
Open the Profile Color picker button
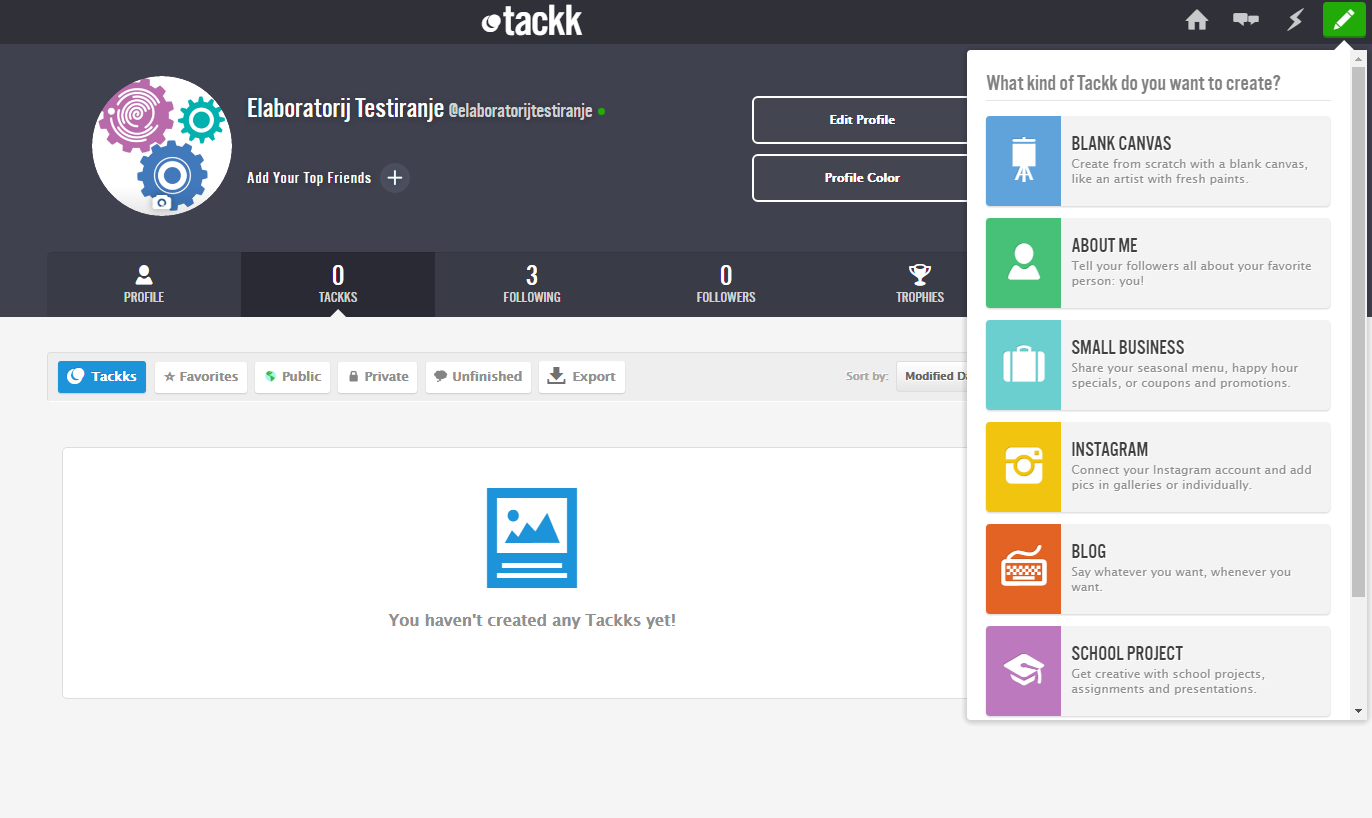(861, 178)
